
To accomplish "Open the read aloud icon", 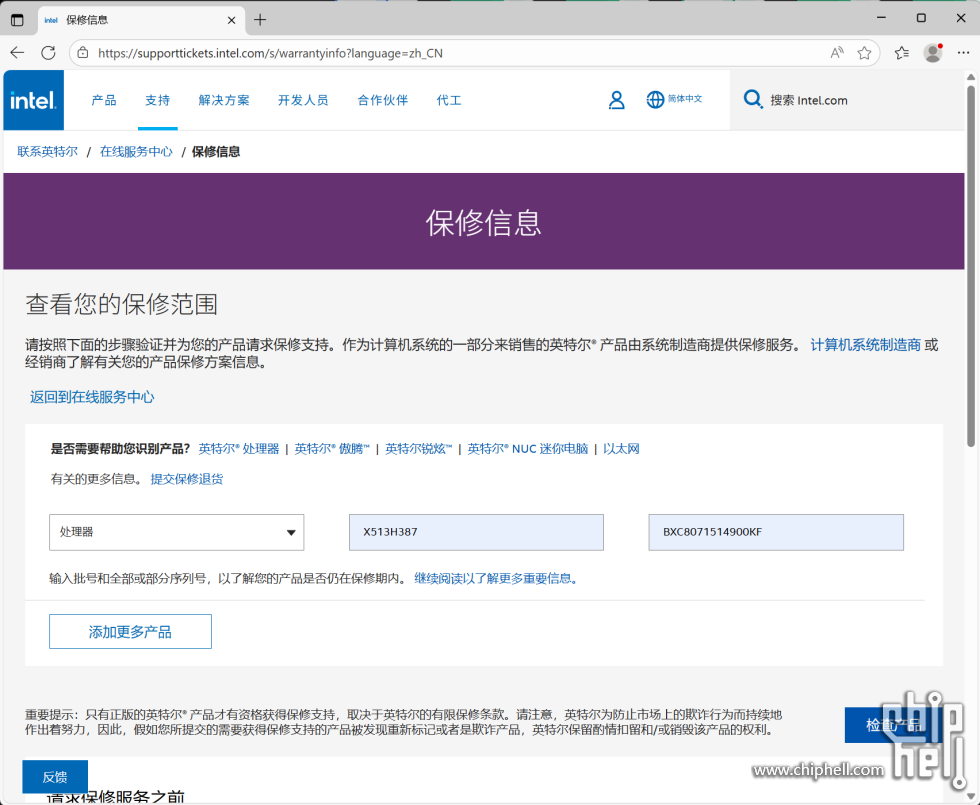I will coord(837,53).
